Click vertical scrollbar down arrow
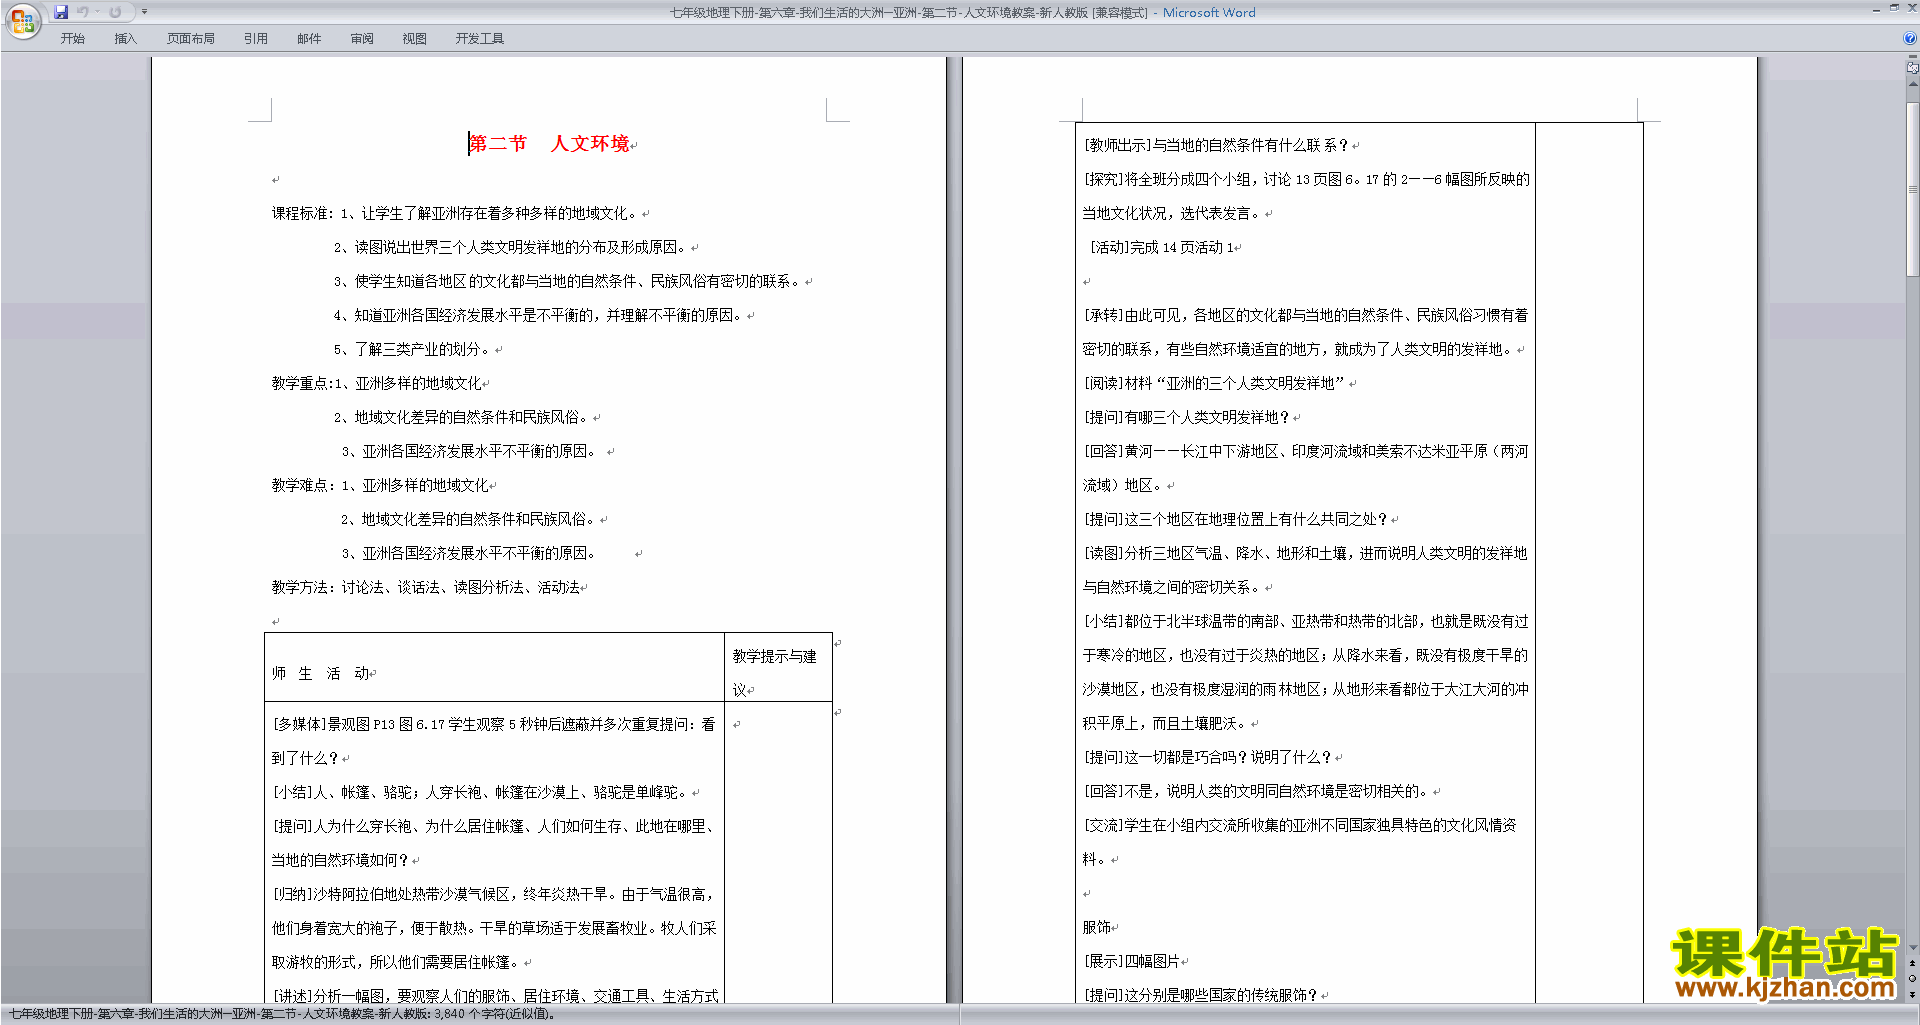Viewport: 1920px width, 1025px height. pyautogui.click(x=1912, y=948)
